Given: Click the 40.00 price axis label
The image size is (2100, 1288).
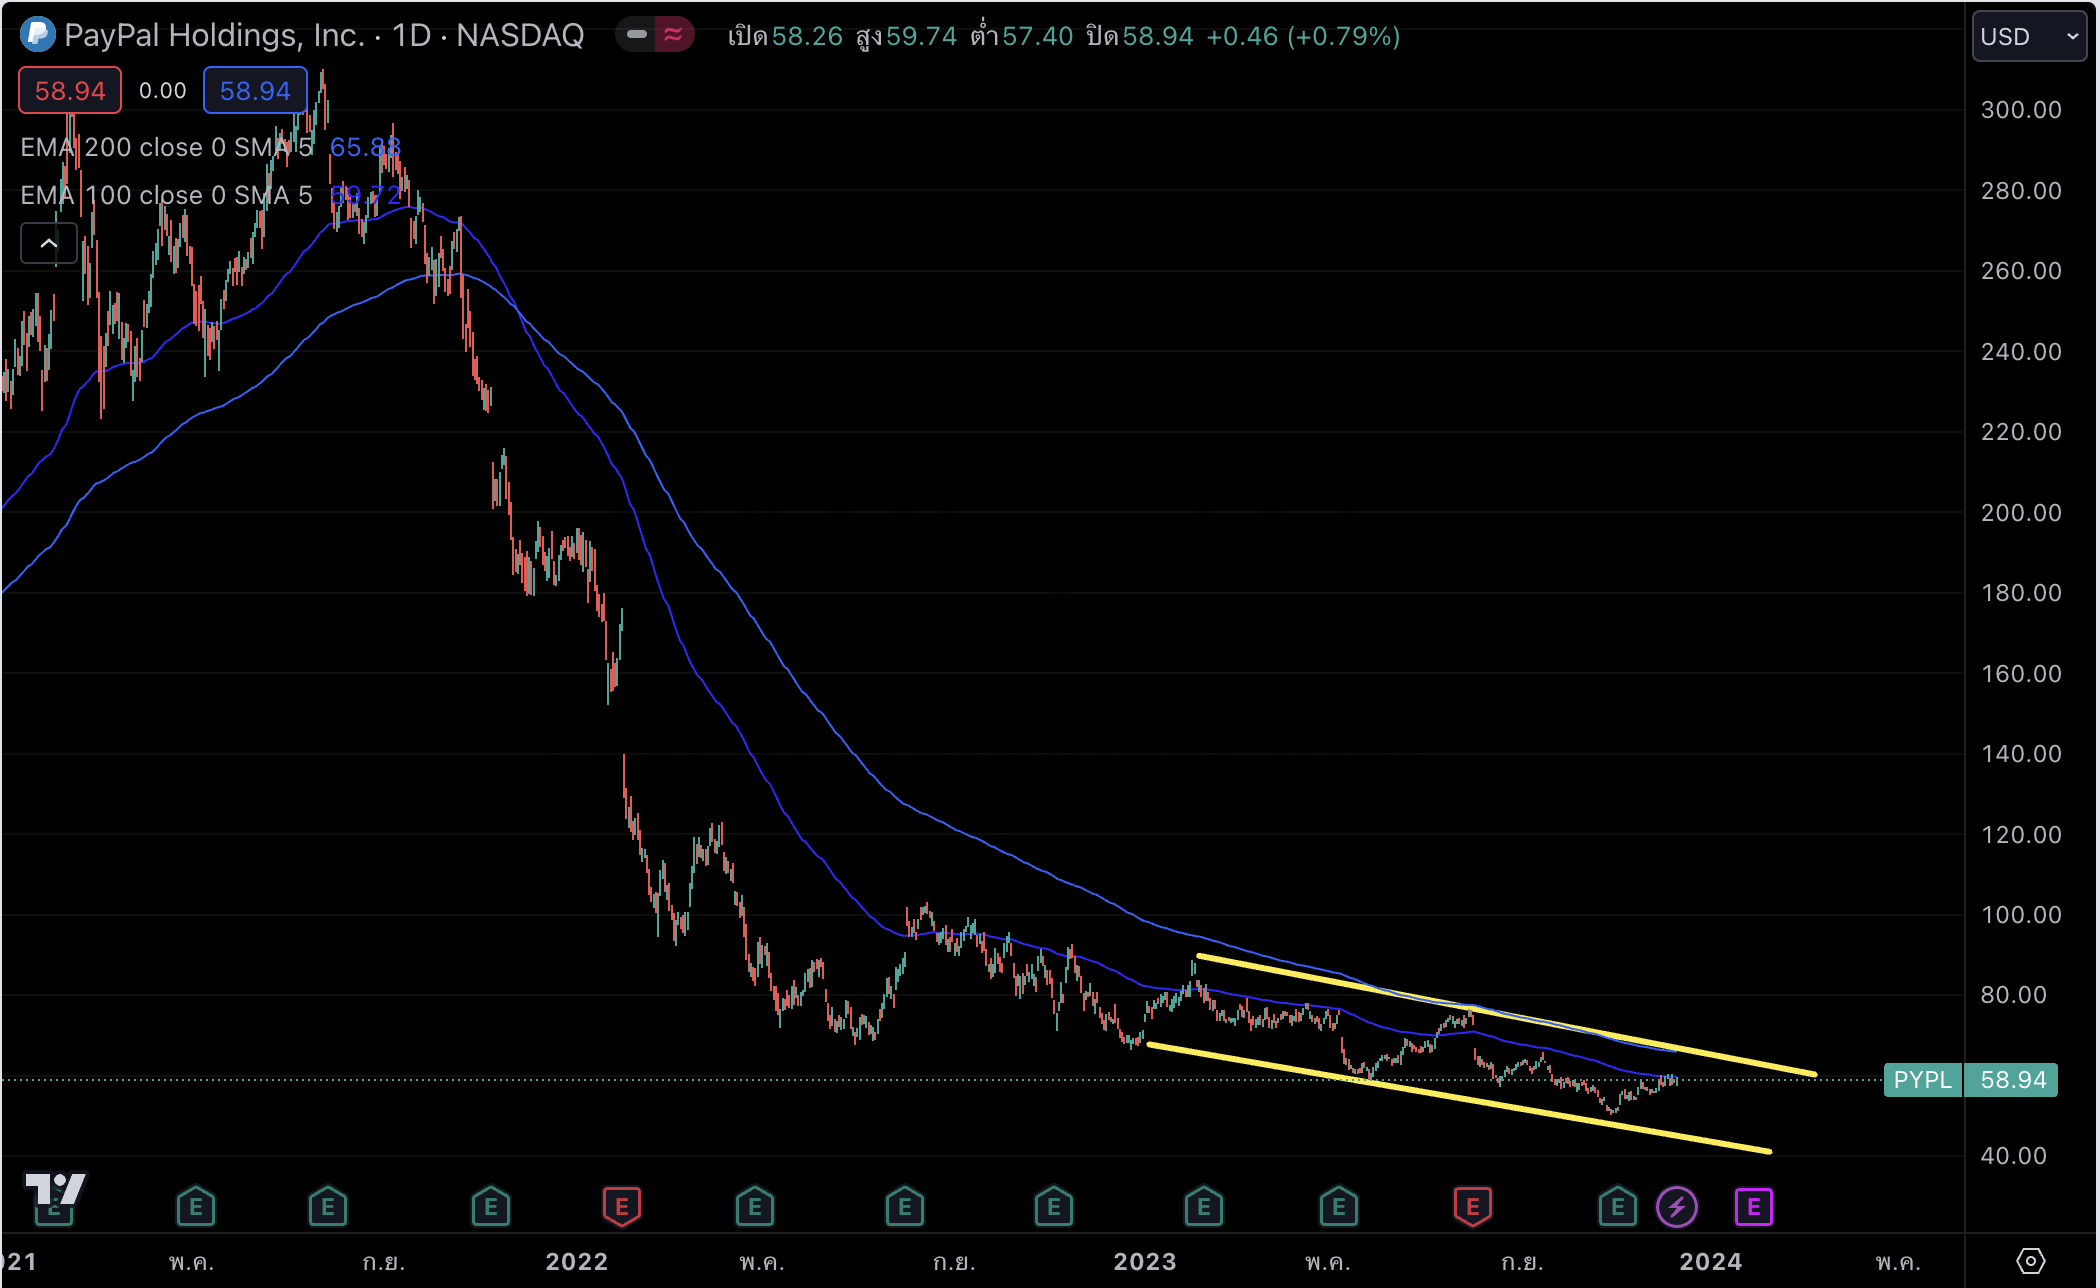Looking at the screenshot, I should pos(2013,1156).
